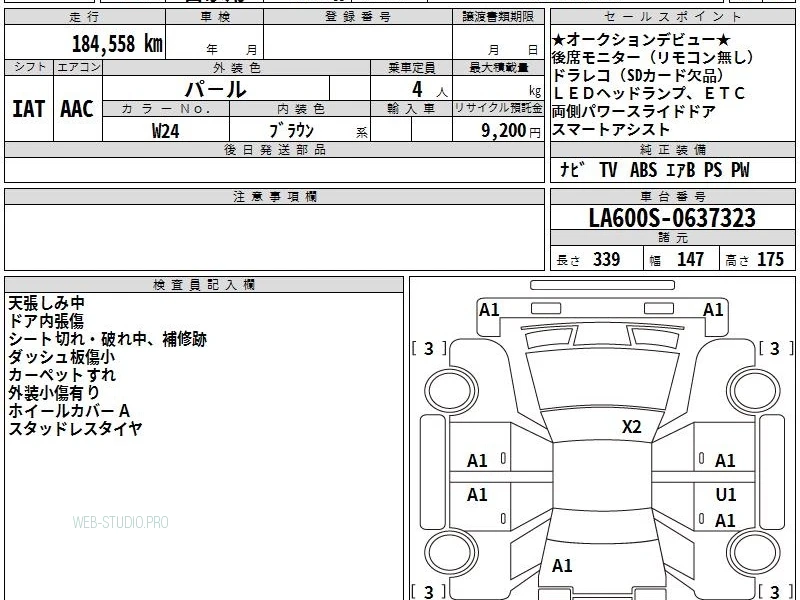The image size is (800, 600).
Task: Select the color code W24
Action: (166, 131)
